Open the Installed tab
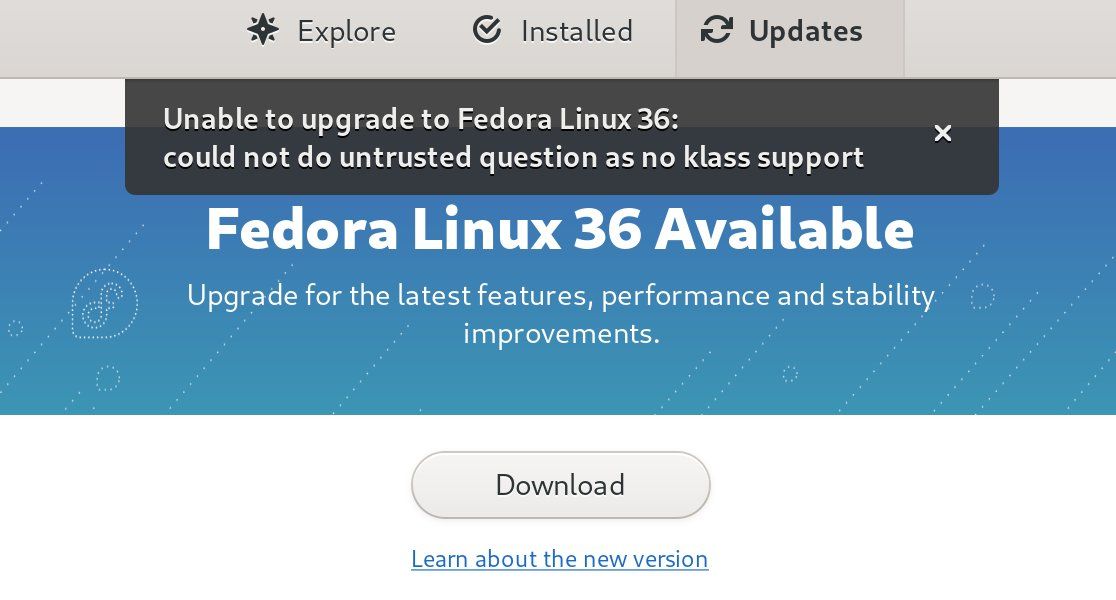 [x=576, y=32]
